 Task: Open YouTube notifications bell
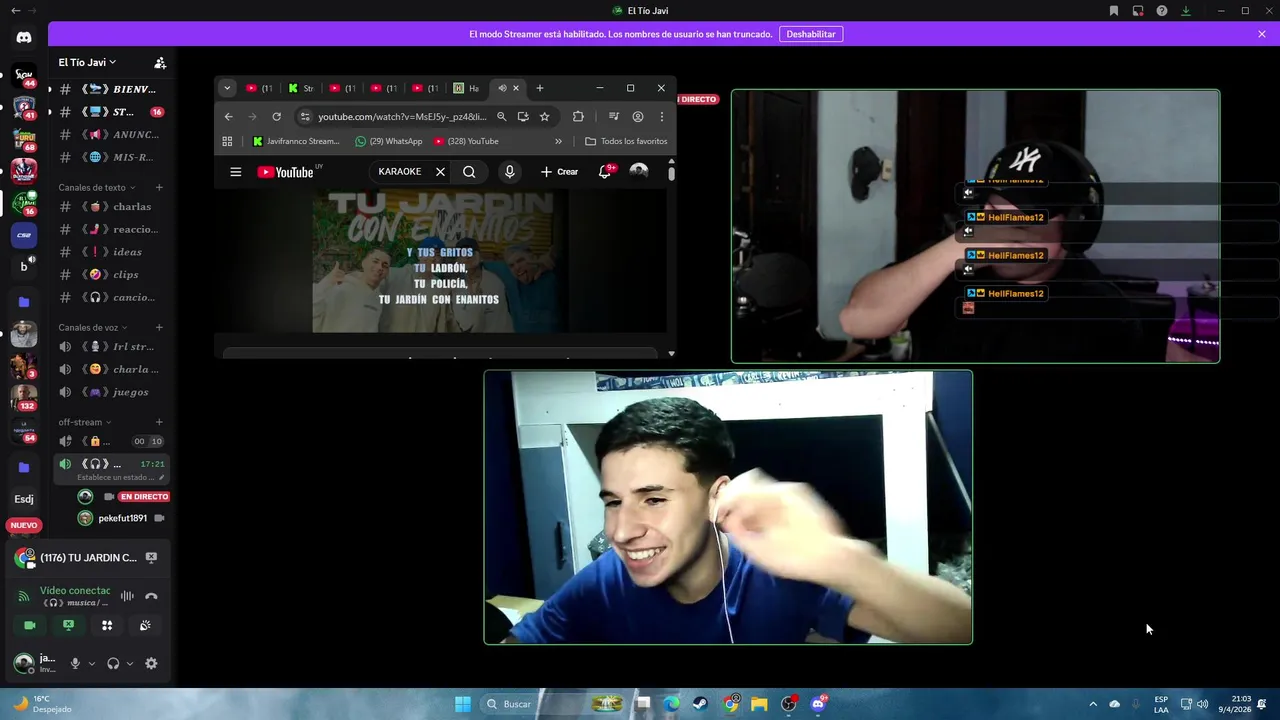coord(605,172)
